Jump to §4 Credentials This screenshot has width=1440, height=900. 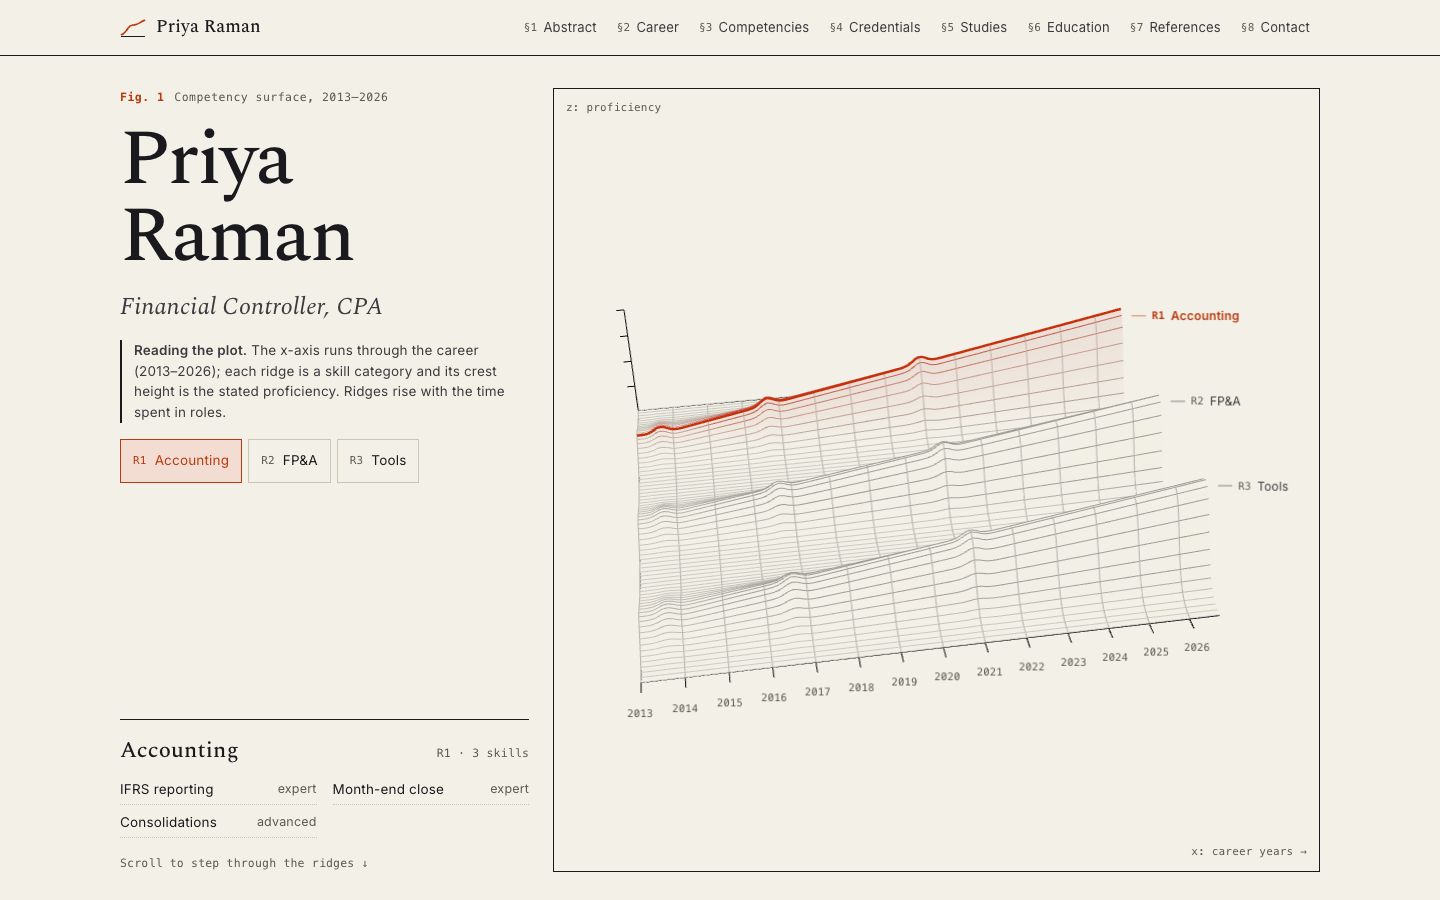pyautogui.click(x=875, y=27)
